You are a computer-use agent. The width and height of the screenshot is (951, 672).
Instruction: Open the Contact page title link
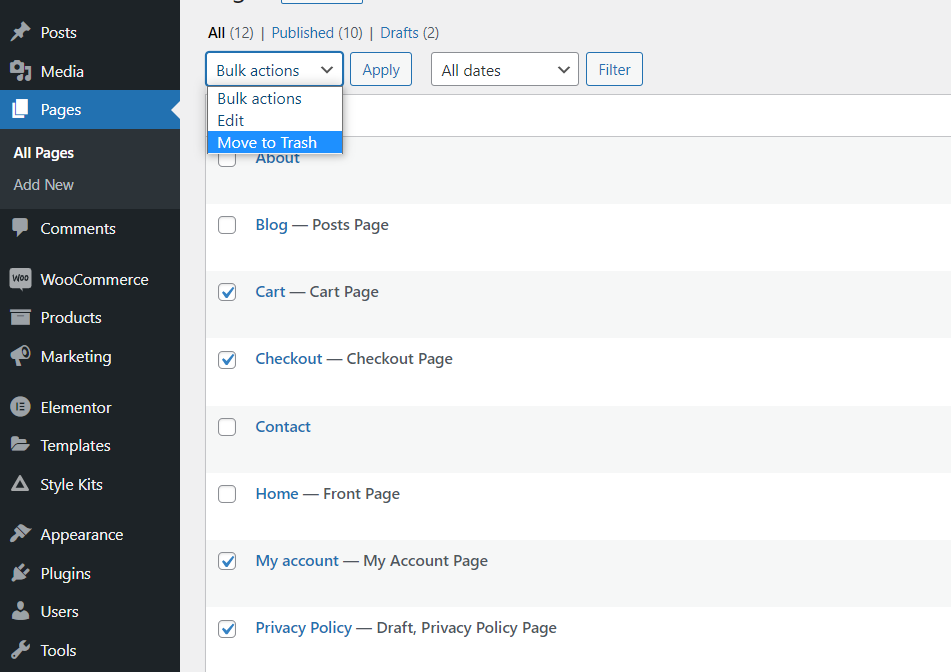tap(283, 427)
